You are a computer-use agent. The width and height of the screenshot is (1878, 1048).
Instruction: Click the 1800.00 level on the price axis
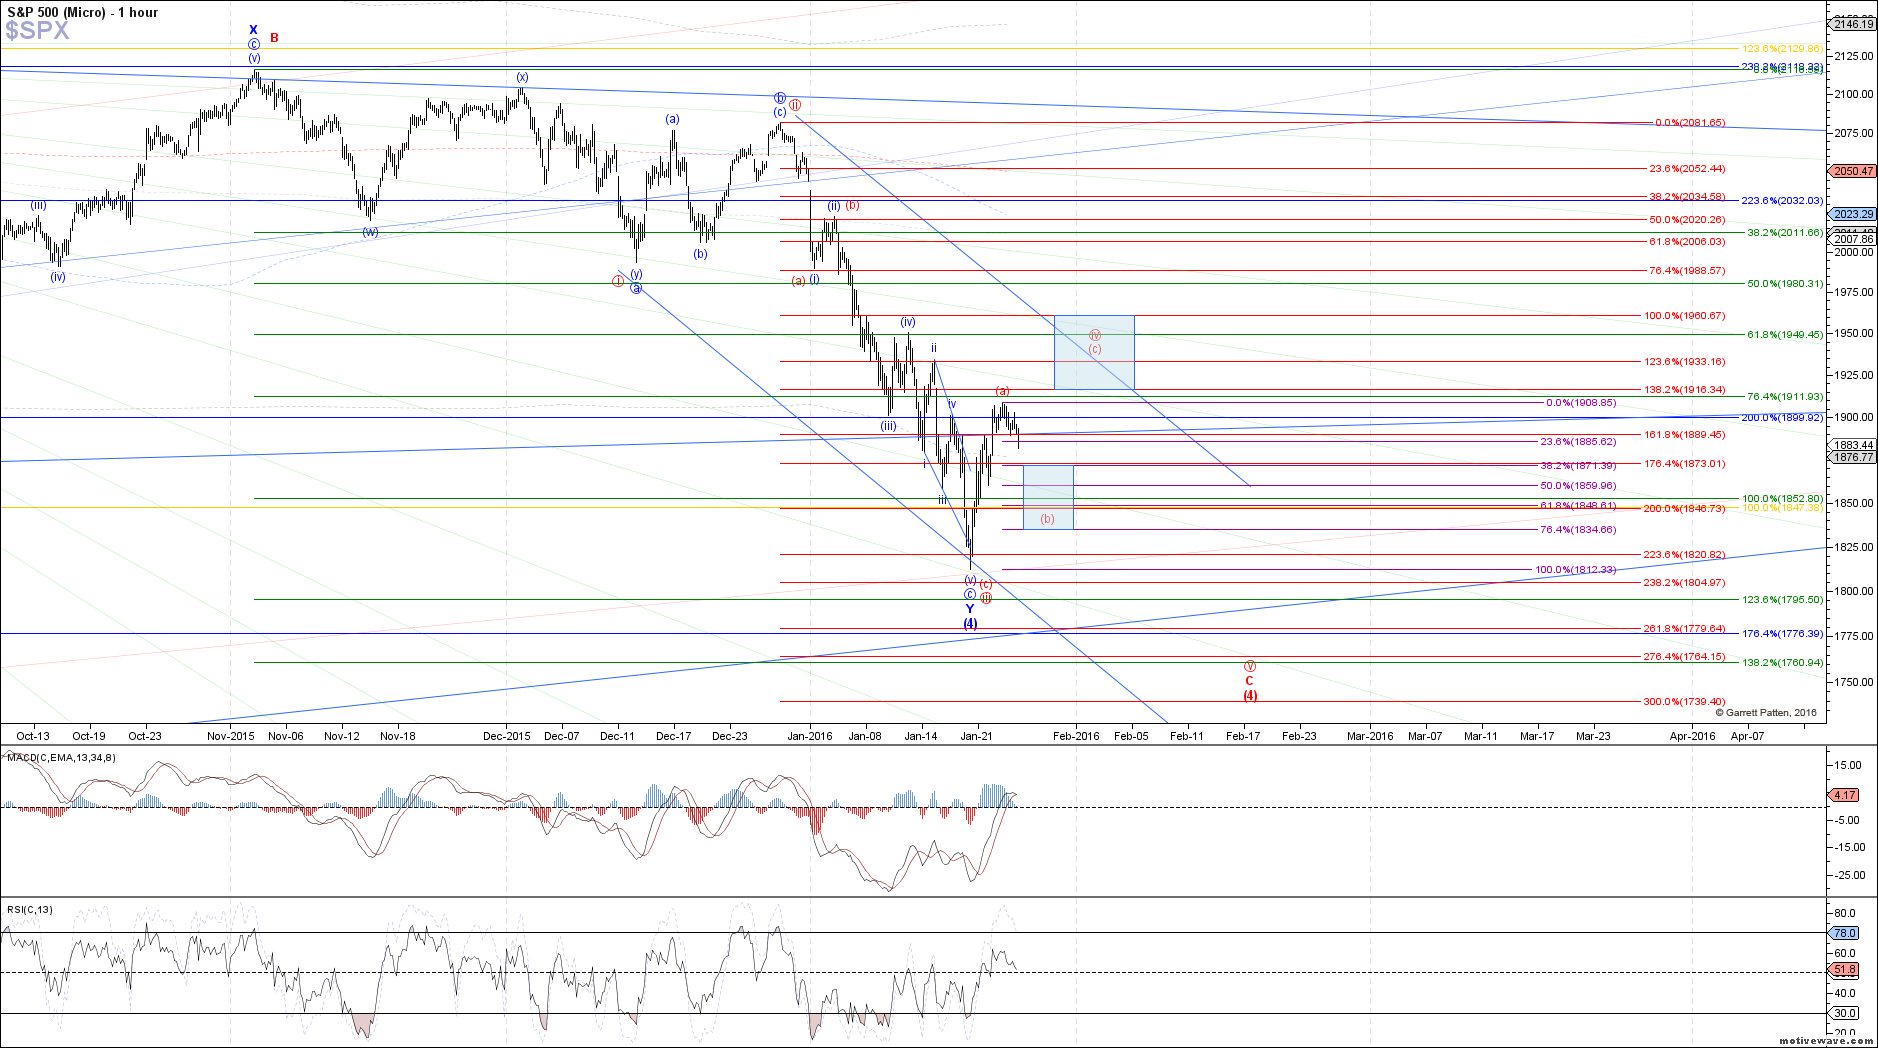1854,591
